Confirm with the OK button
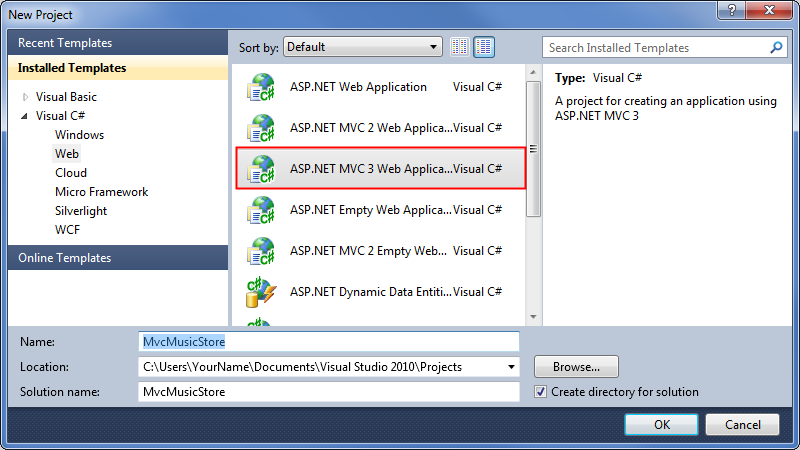 (x=661, y=424)
